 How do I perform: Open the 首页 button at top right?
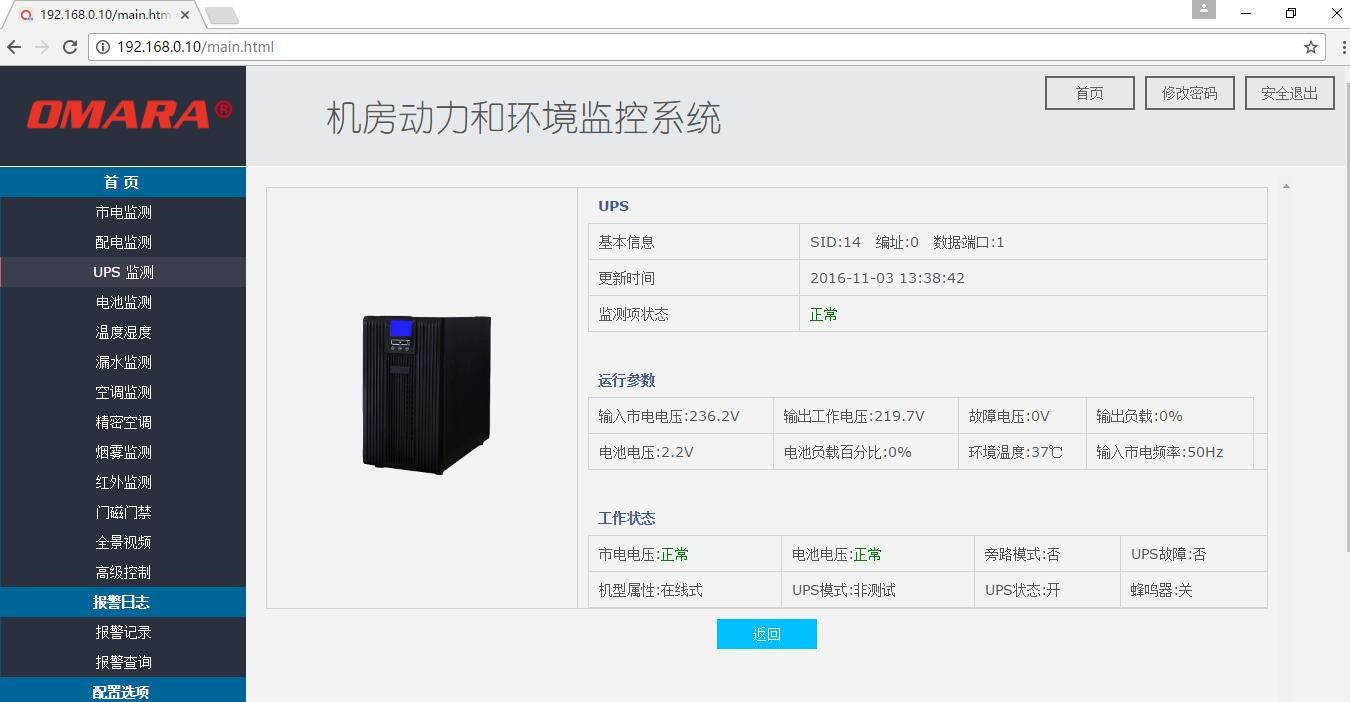click(x=1089, y=93)
